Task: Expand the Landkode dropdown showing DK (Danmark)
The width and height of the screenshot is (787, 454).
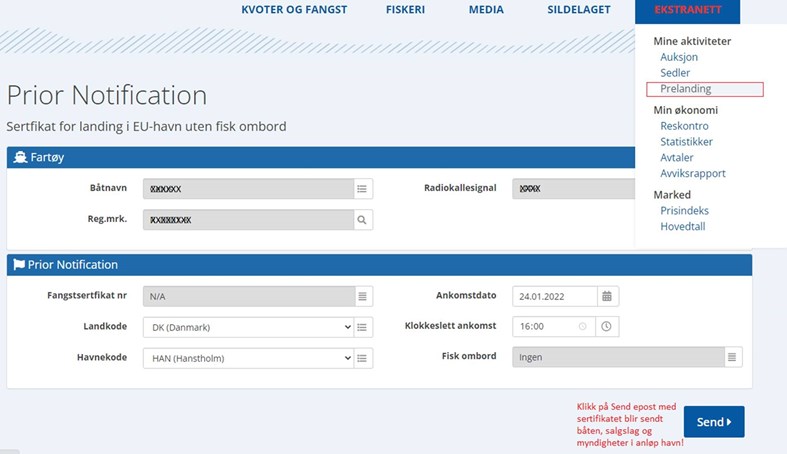Action: 248,327
